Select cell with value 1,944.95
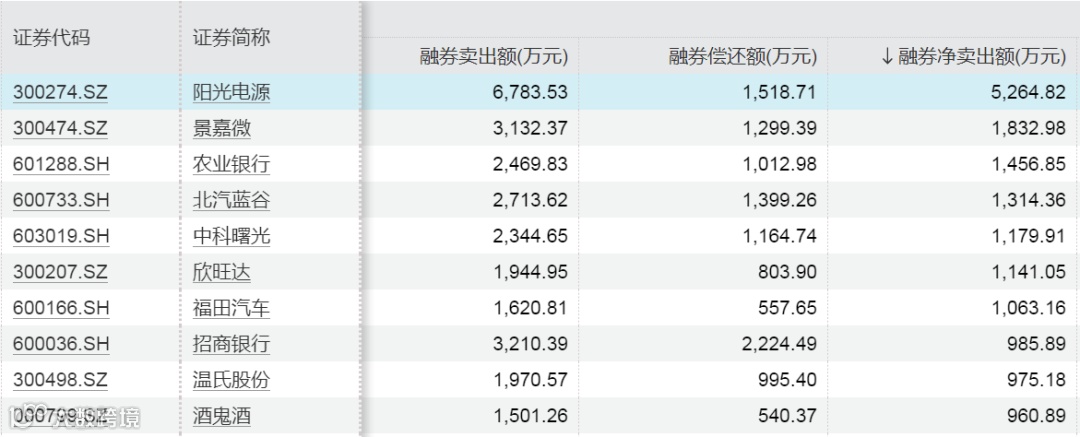The image size is (1080, 437). click(x=529, y=272)
